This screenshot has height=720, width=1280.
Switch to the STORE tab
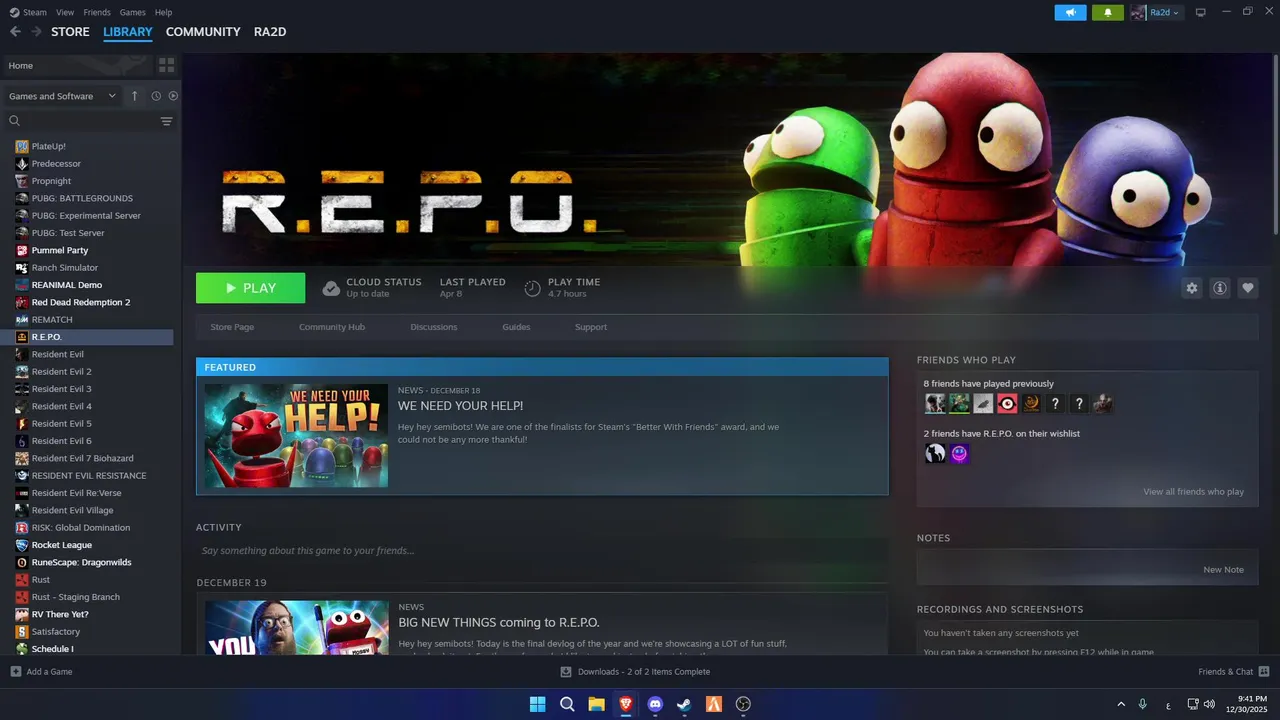[x=70, y=32]
